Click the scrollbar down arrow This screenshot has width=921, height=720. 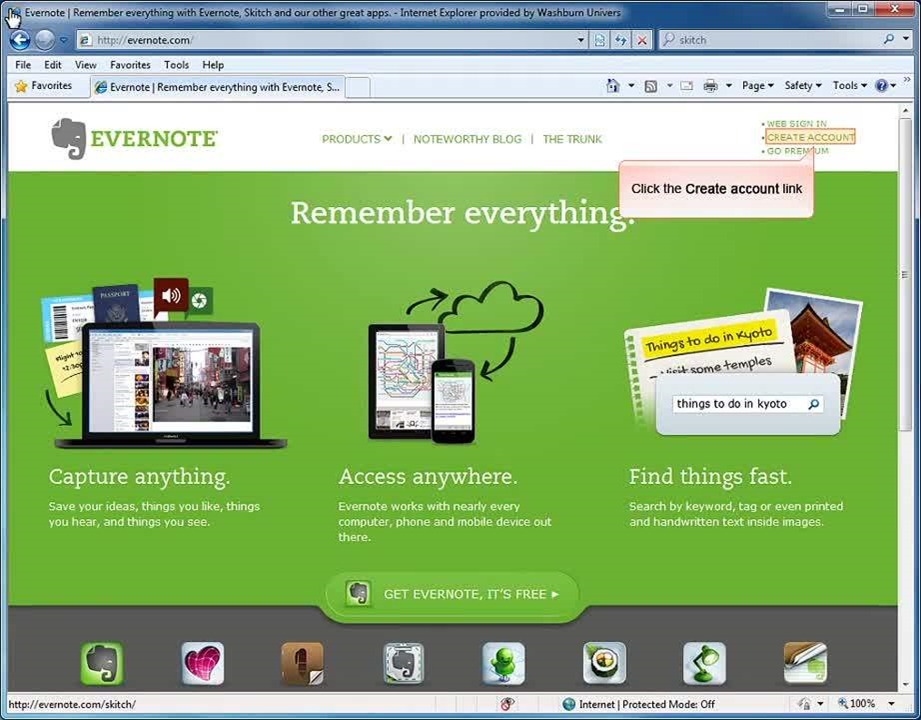(905, 685)
